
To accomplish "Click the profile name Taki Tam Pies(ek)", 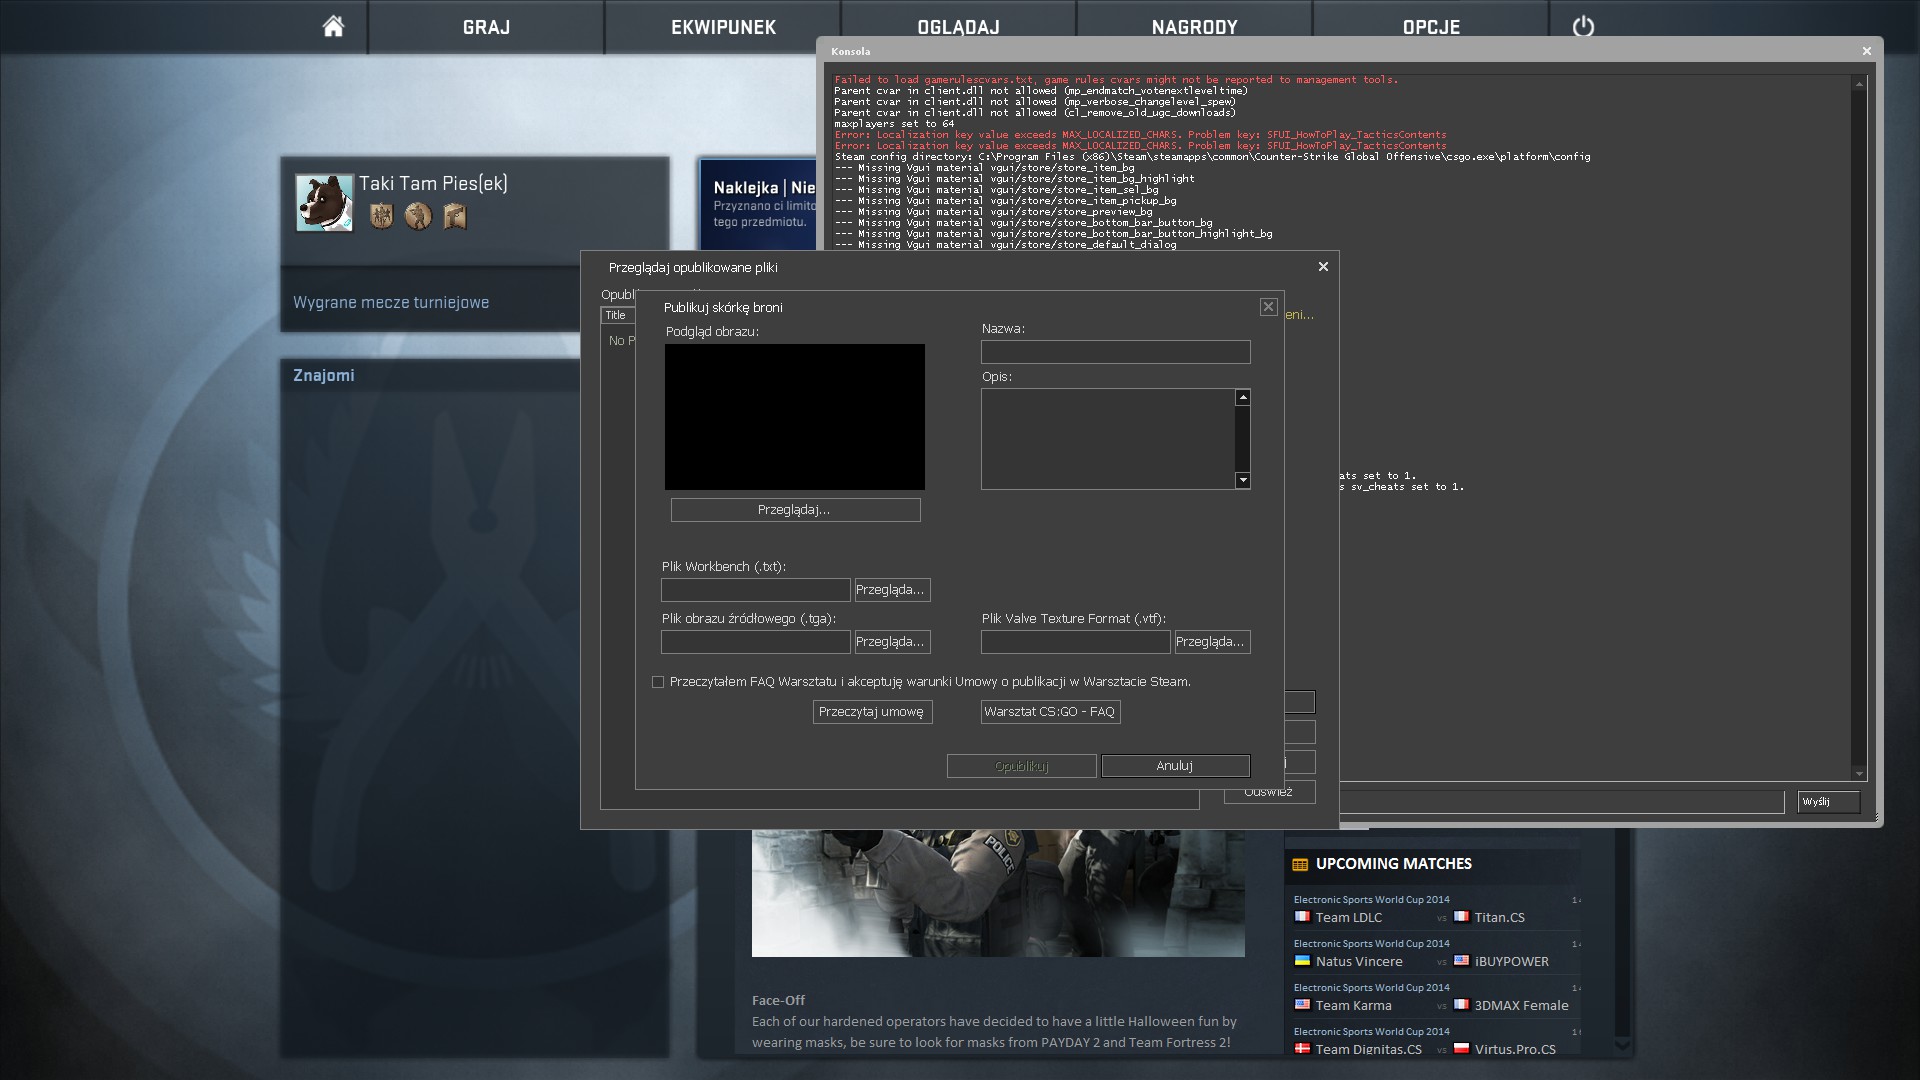I will pos(433,183).
